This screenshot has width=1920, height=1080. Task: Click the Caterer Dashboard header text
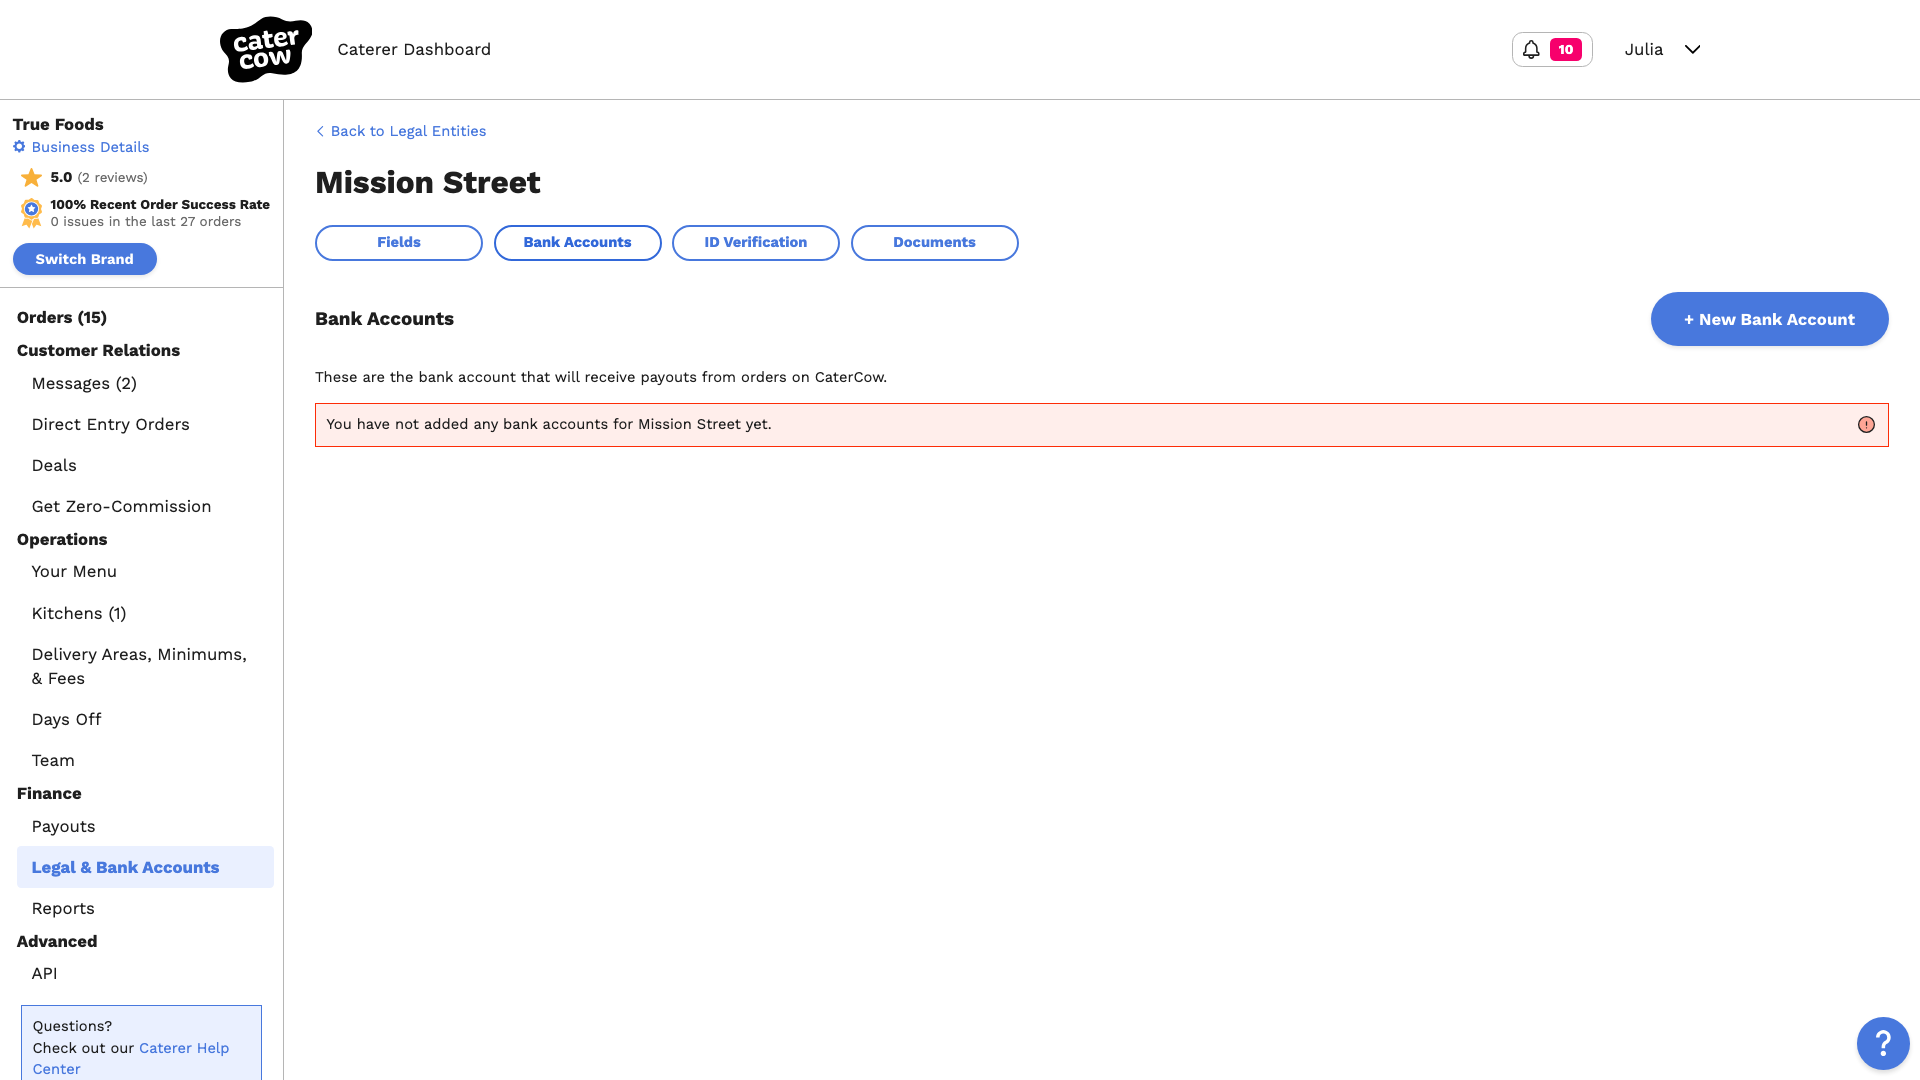[414, 49]
